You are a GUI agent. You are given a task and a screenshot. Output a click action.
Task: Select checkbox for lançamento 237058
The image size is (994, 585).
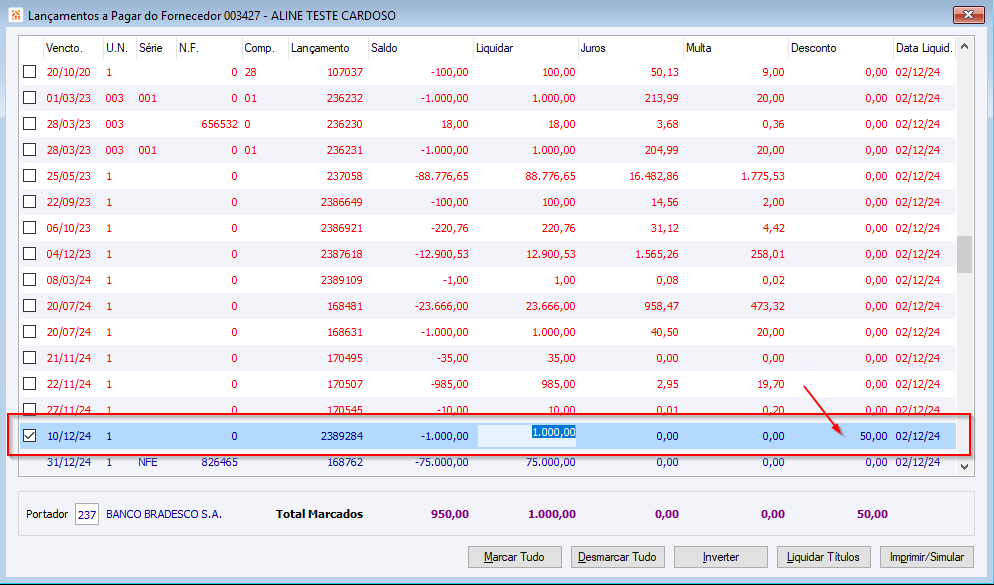pyautogui.click(x=29, y=176)
